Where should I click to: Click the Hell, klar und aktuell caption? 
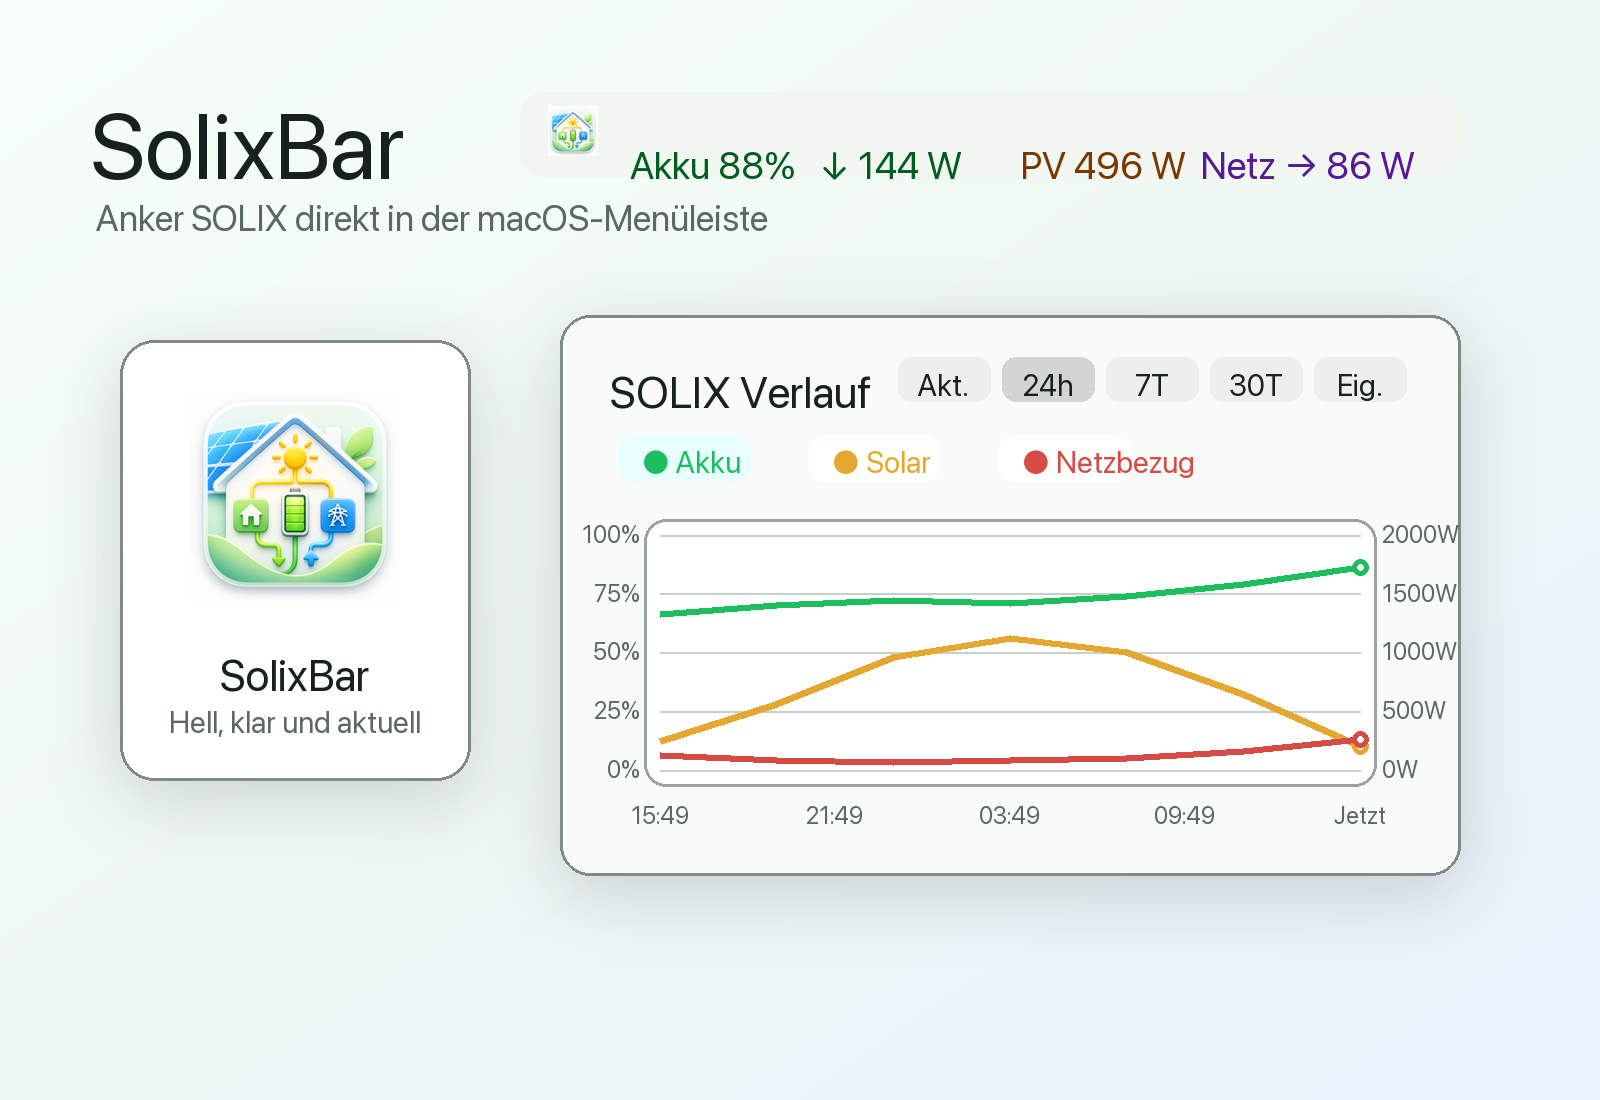(295, 722)
